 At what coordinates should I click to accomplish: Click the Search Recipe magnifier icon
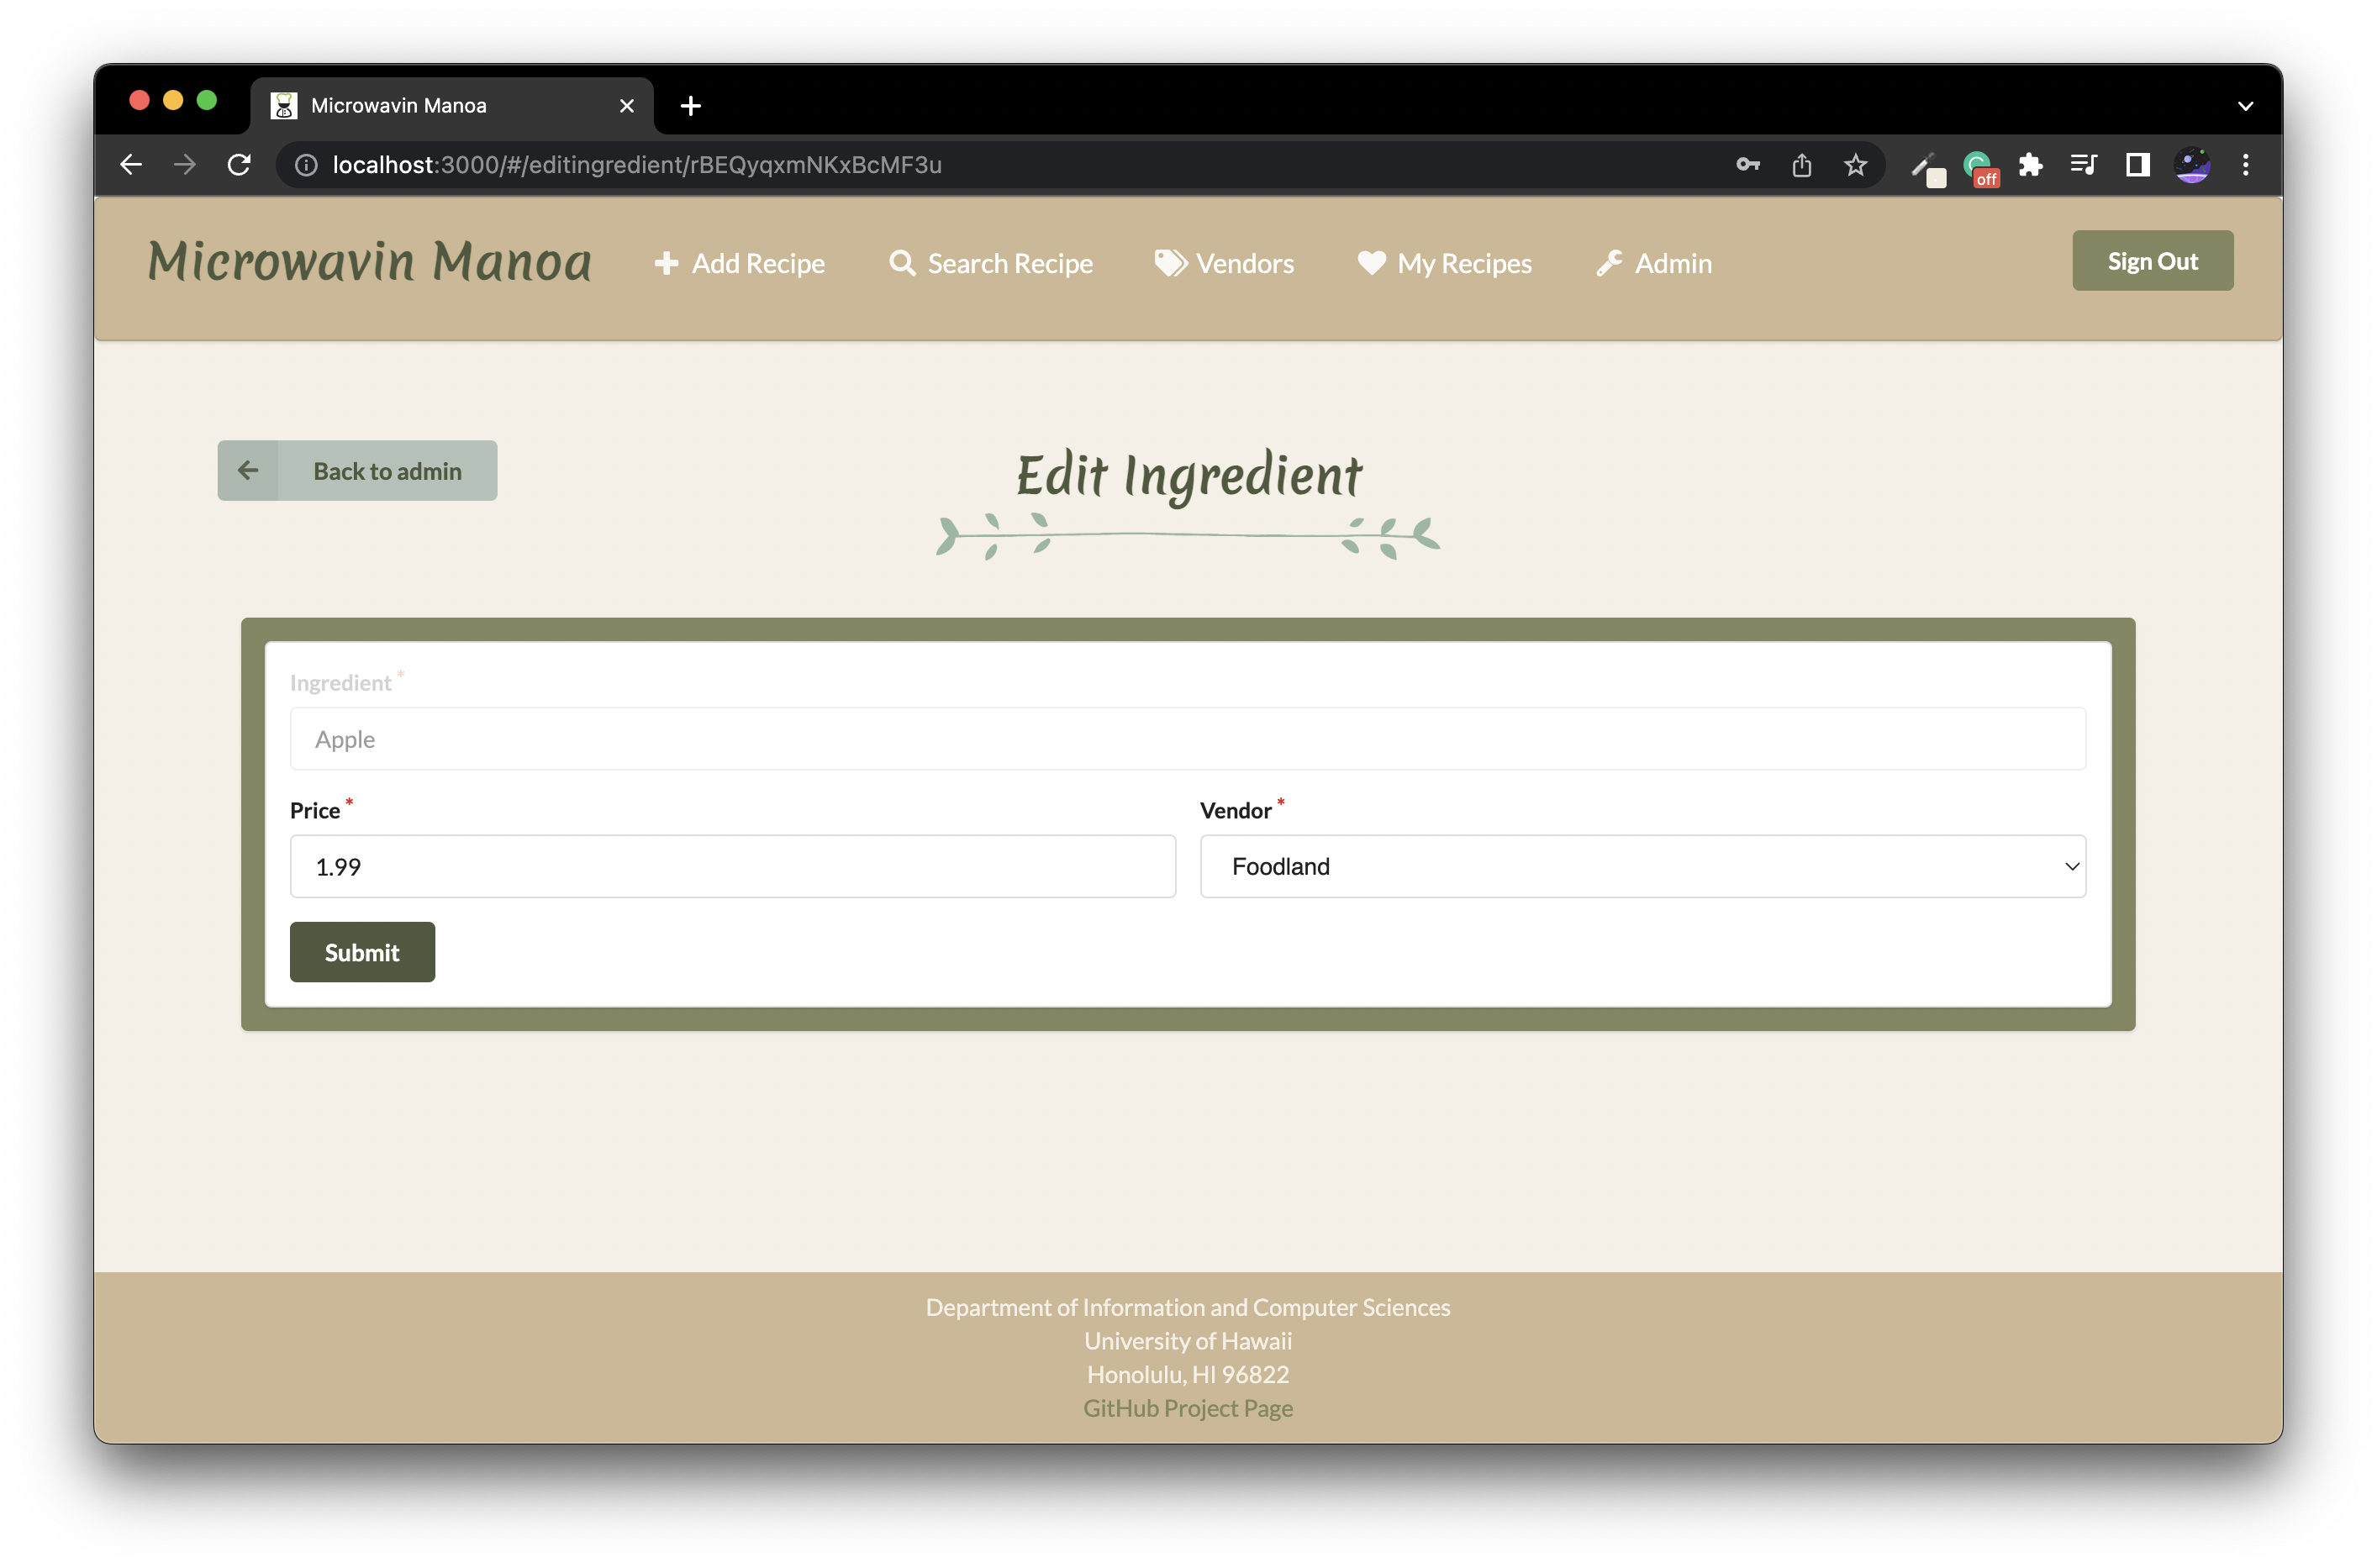904,262
